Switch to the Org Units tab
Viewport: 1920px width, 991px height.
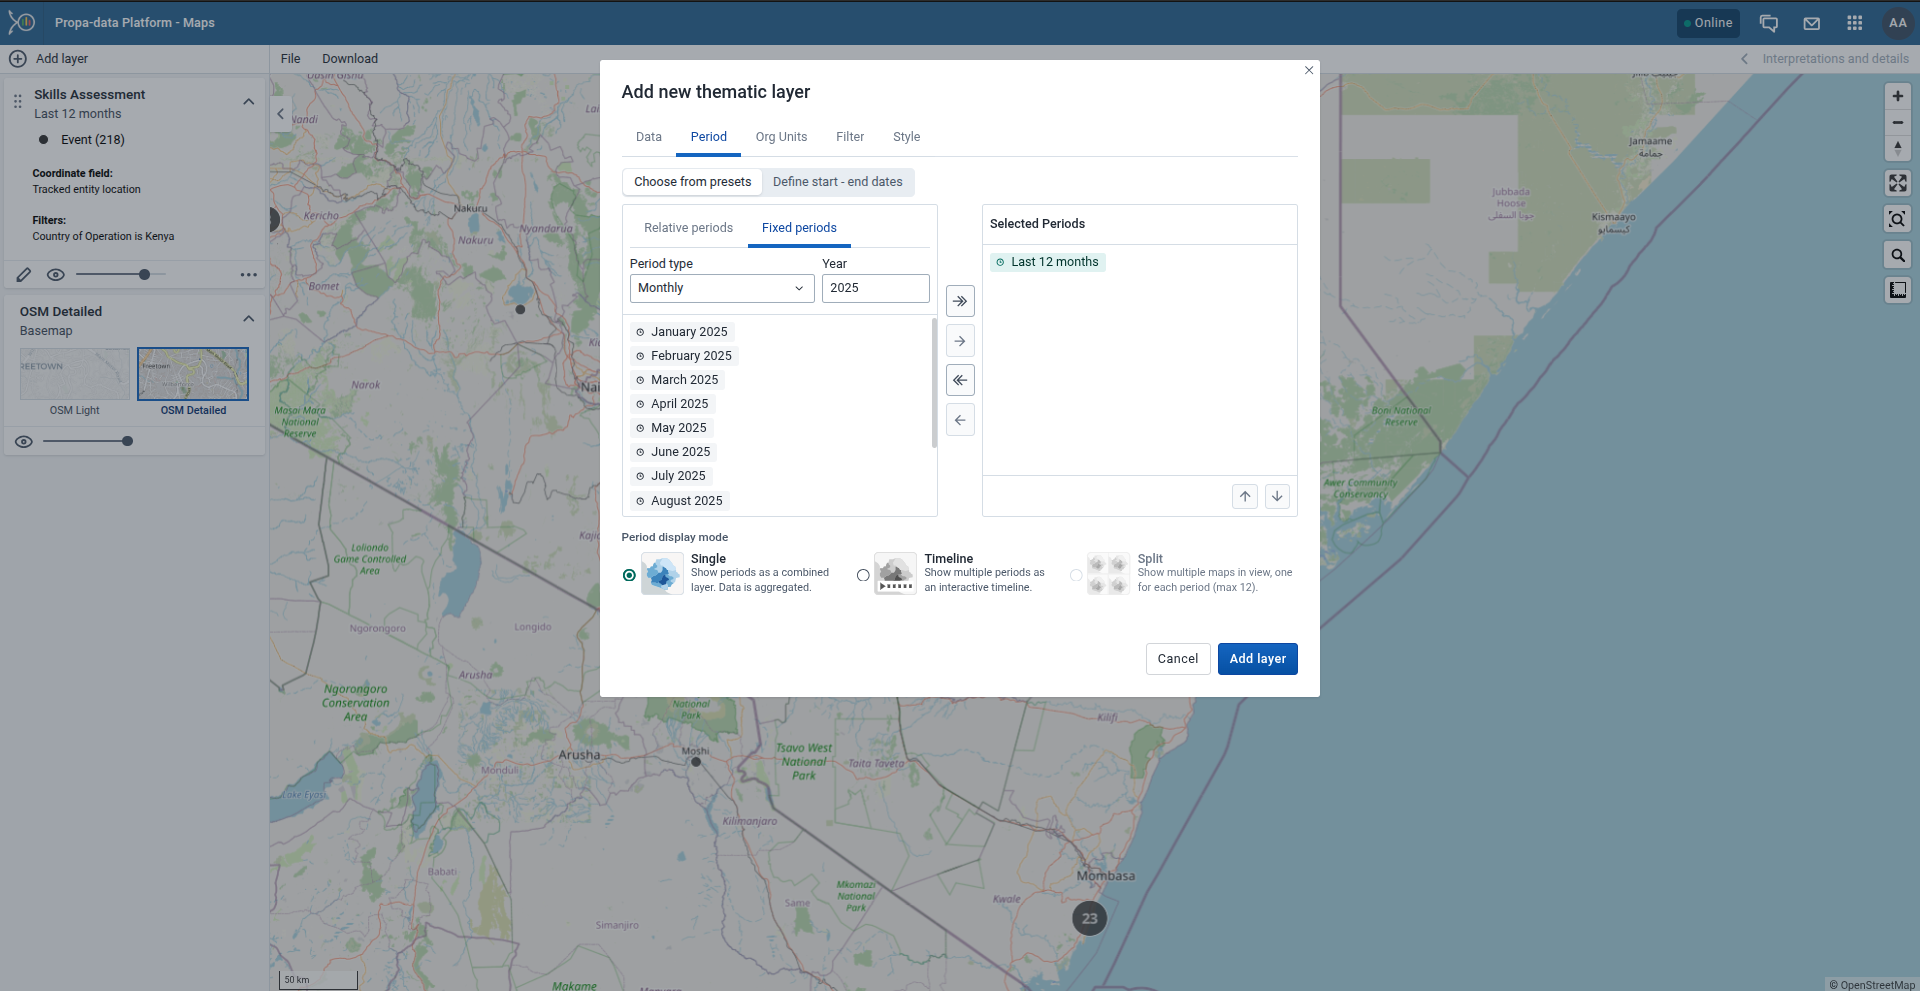781,137
